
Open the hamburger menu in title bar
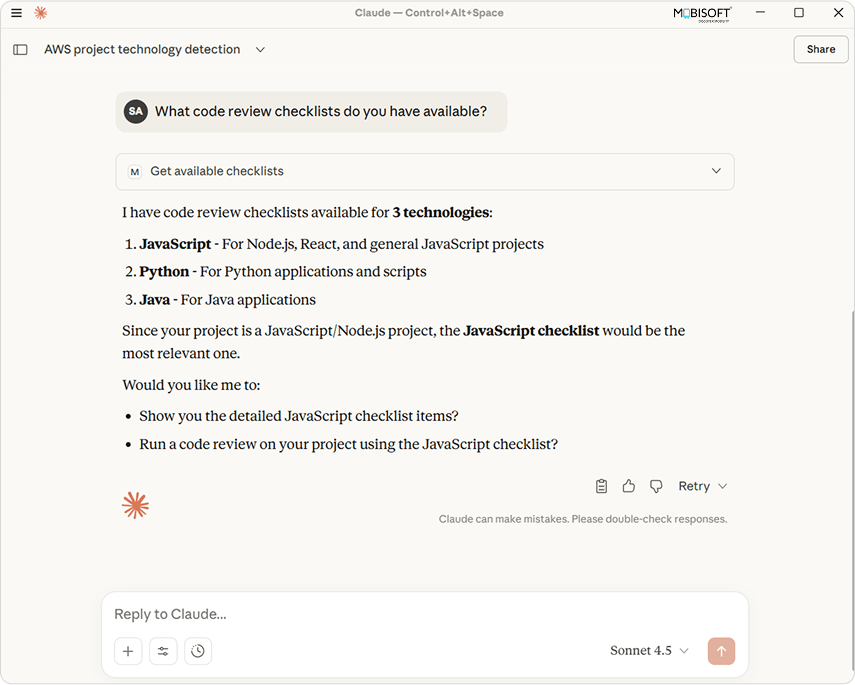(x=16, y=13)
